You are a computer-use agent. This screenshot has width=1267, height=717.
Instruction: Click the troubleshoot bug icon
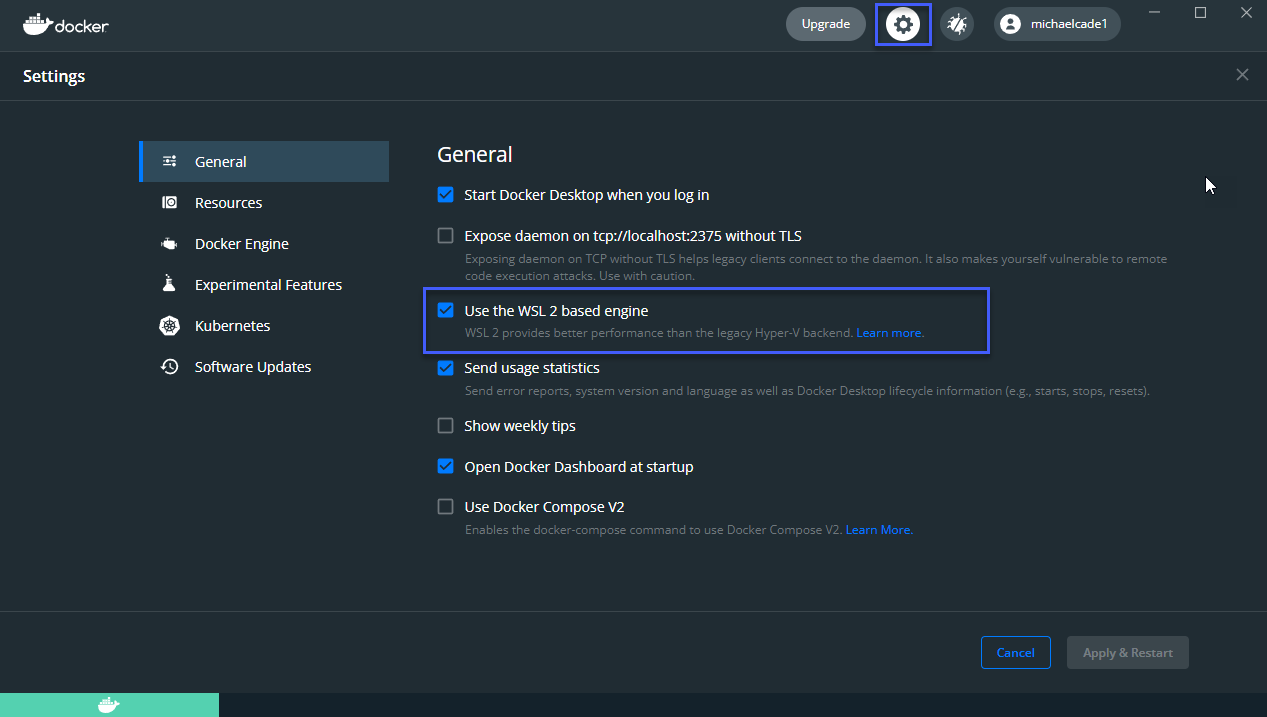955,24
